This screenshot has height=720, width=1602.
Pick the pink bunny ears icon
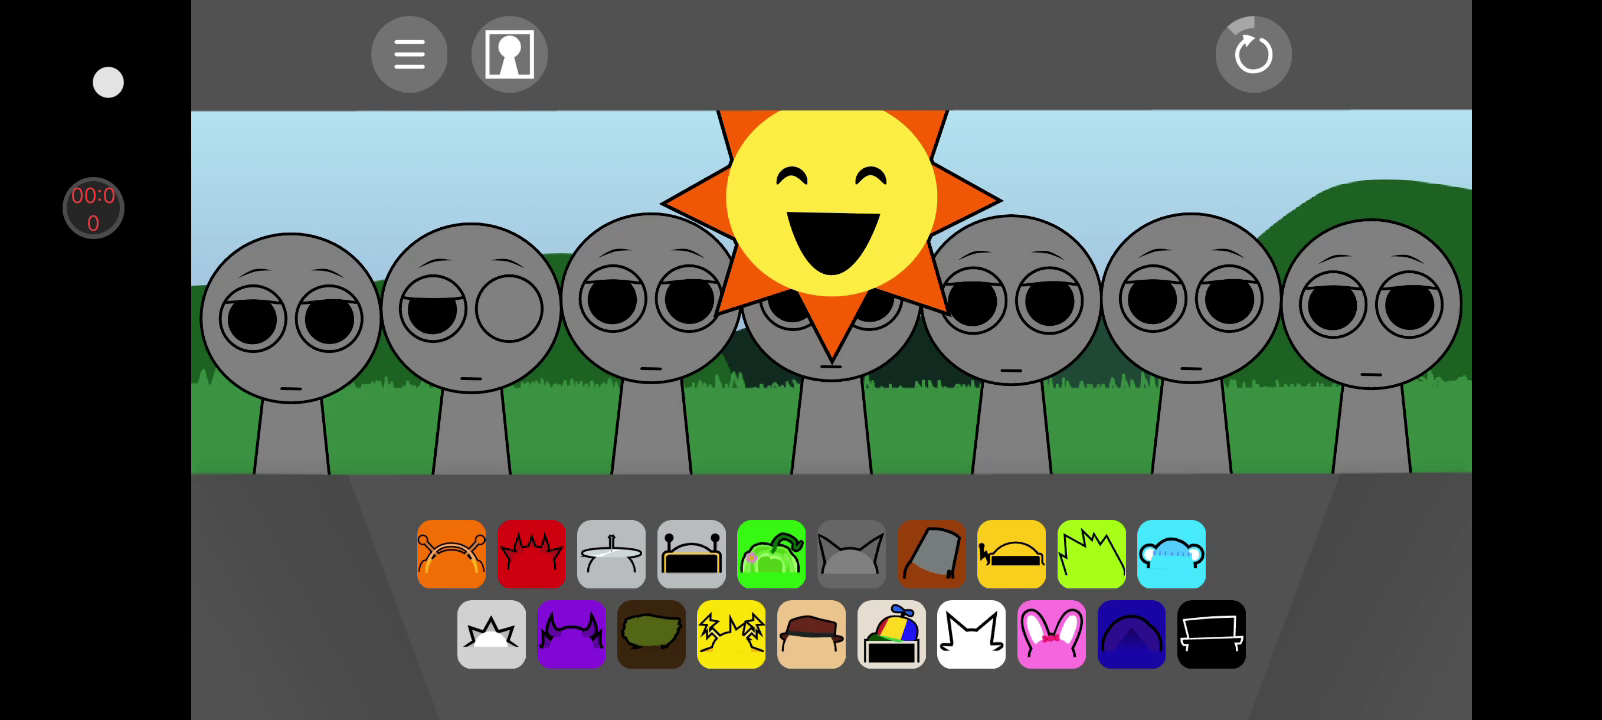[x=1051, y=634]
